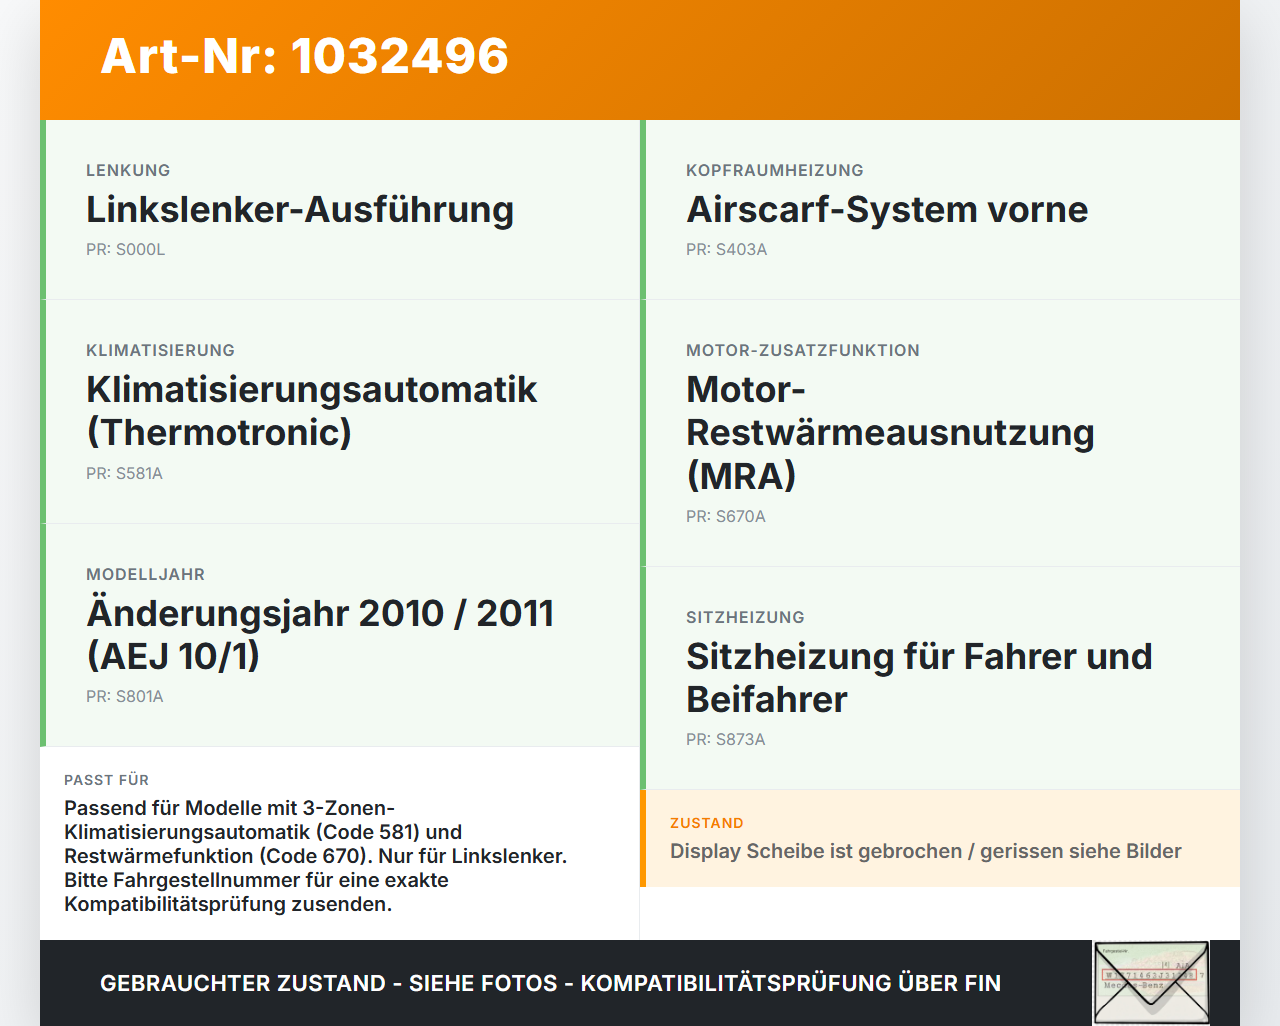Open the envelope thumbnail image in footer
Screen dimensions: 1280x1026
(x=1151, y=983)
